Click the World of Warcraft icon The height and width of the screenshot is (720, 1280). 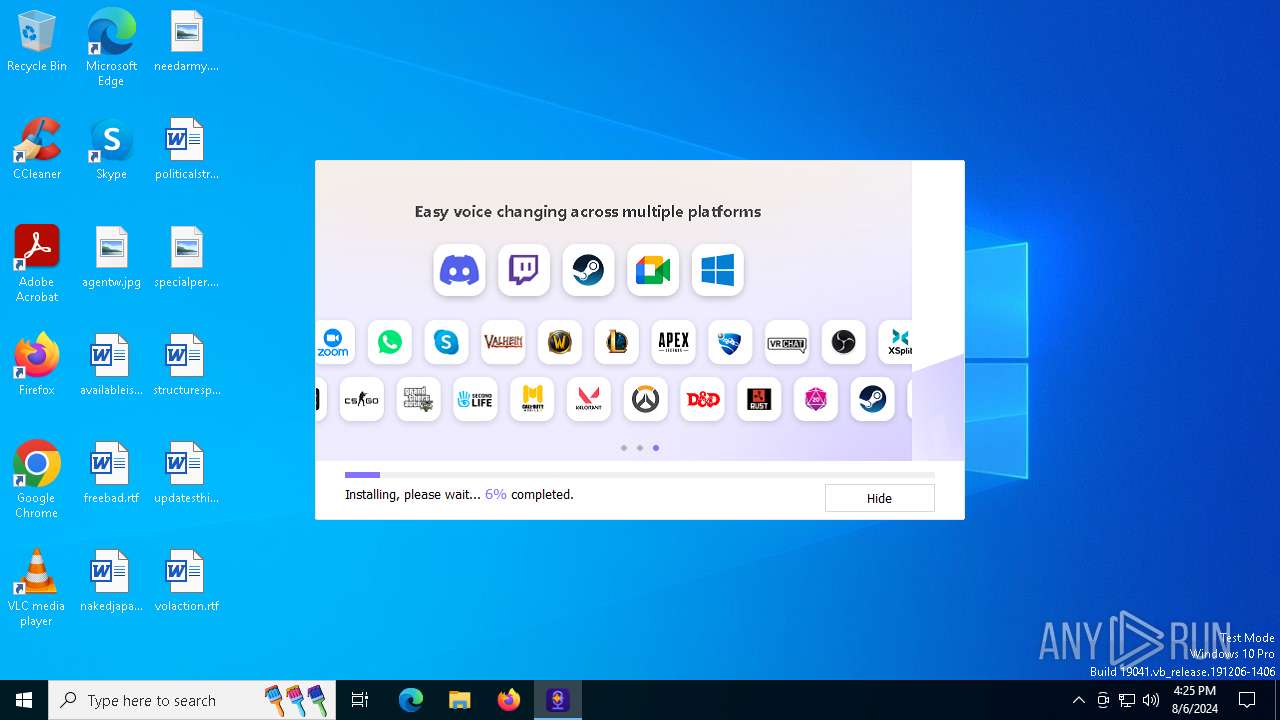pyautogui.click(x=560, y=343)
